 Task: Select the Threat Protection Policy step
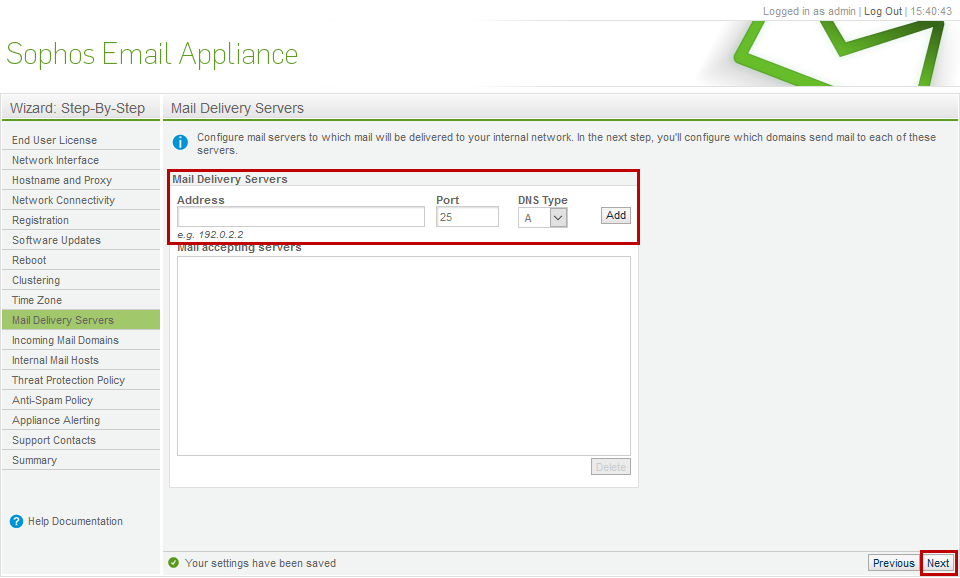(81, 380)
